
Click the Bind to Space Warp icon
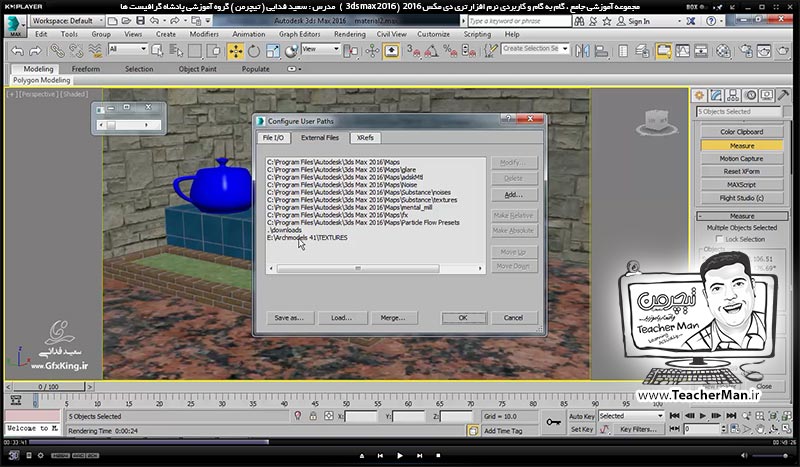pos(95,51)
